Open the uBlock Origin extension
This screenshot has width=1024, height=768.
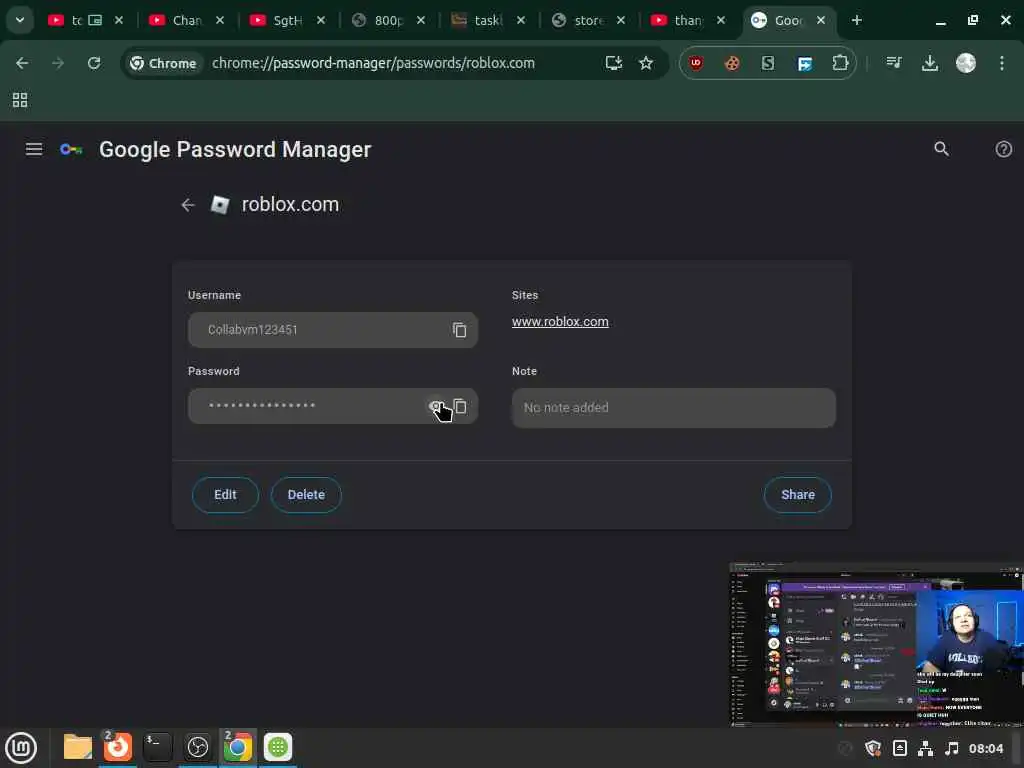(696, 63)
